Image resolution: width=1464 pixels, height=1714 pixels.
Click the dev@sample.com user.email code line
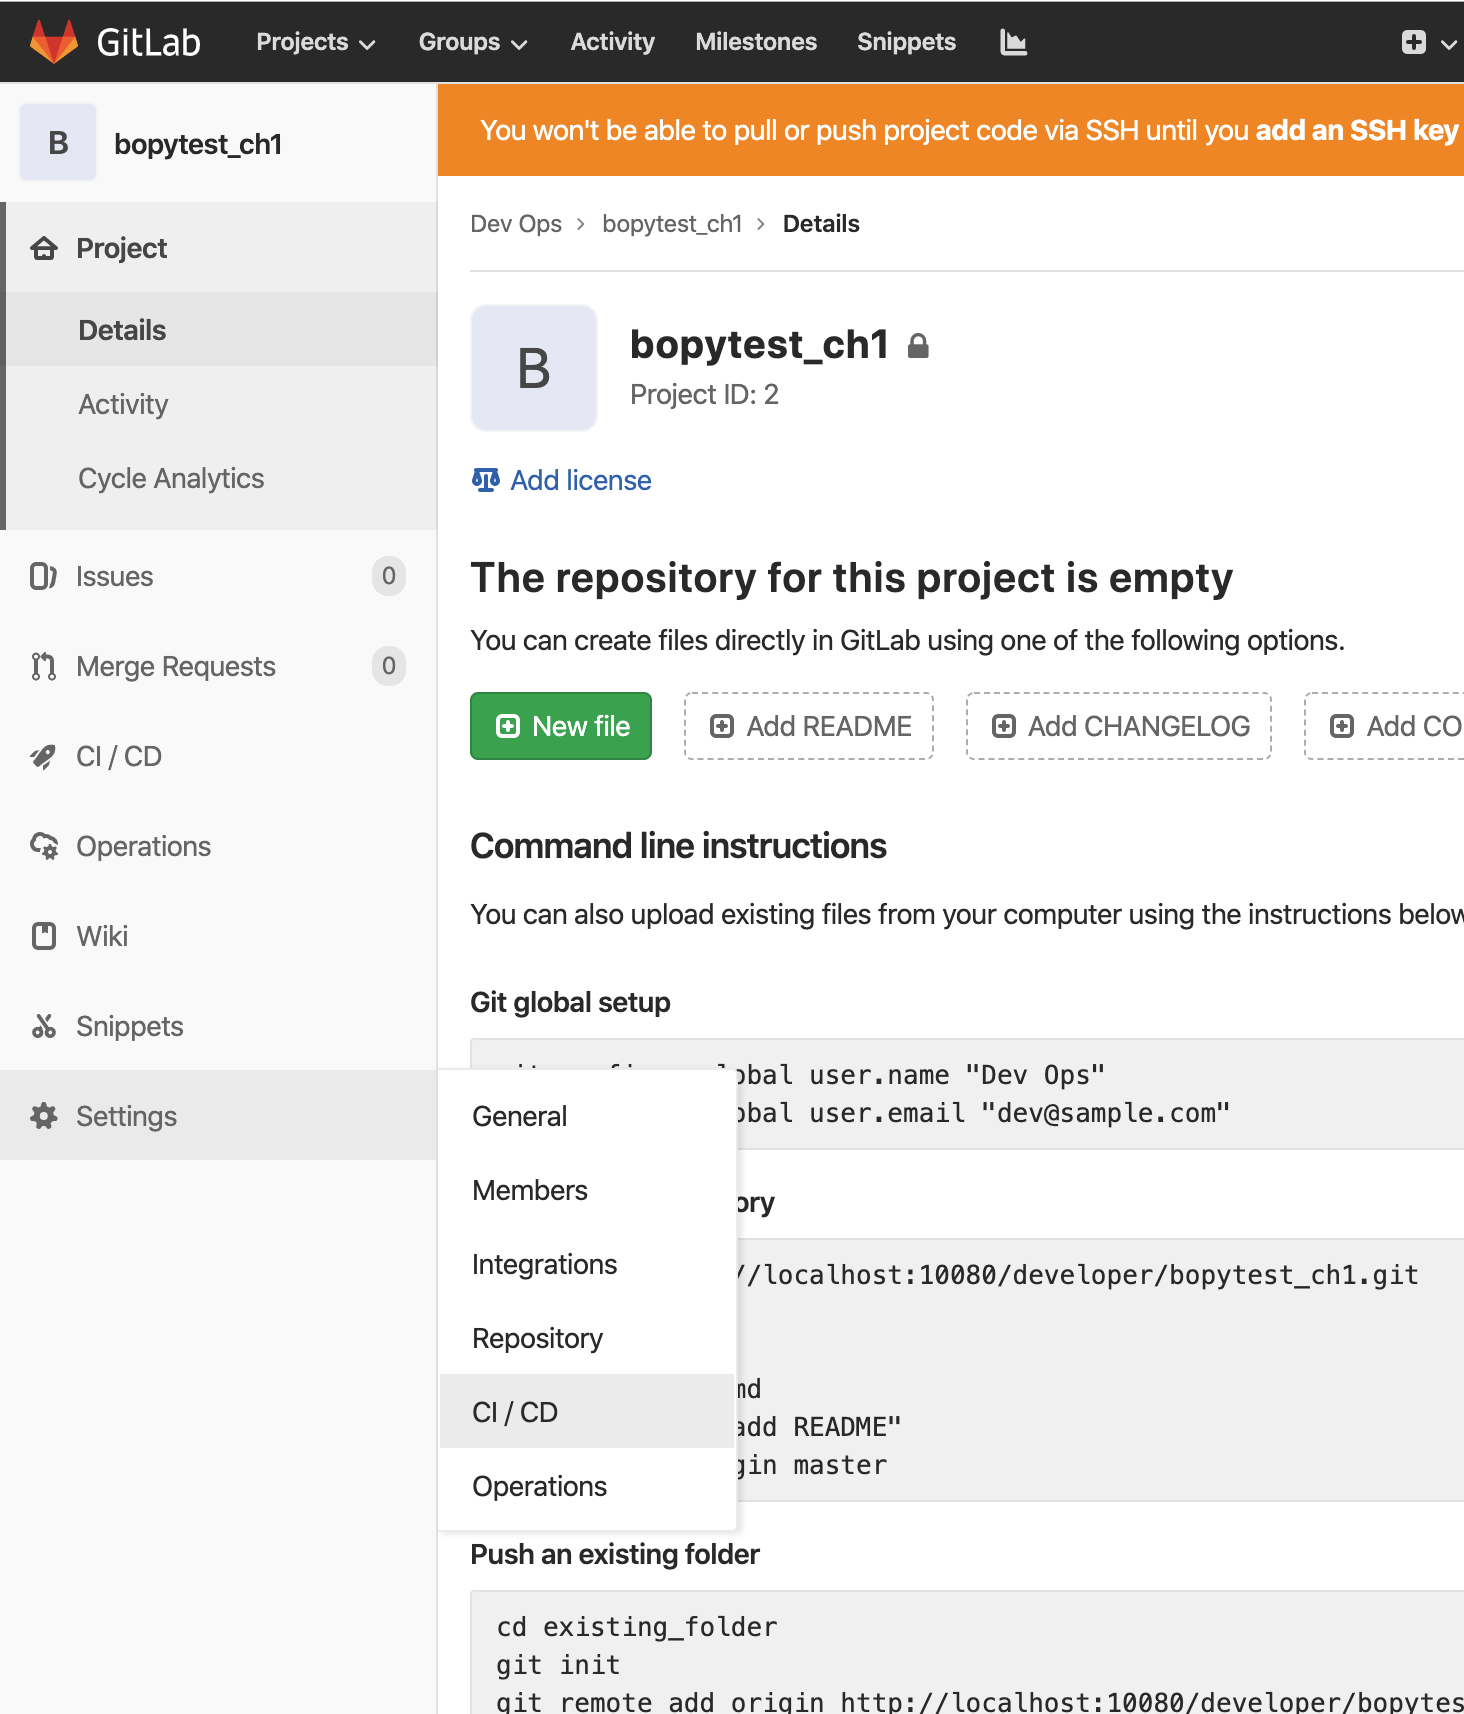(983, 1113)
